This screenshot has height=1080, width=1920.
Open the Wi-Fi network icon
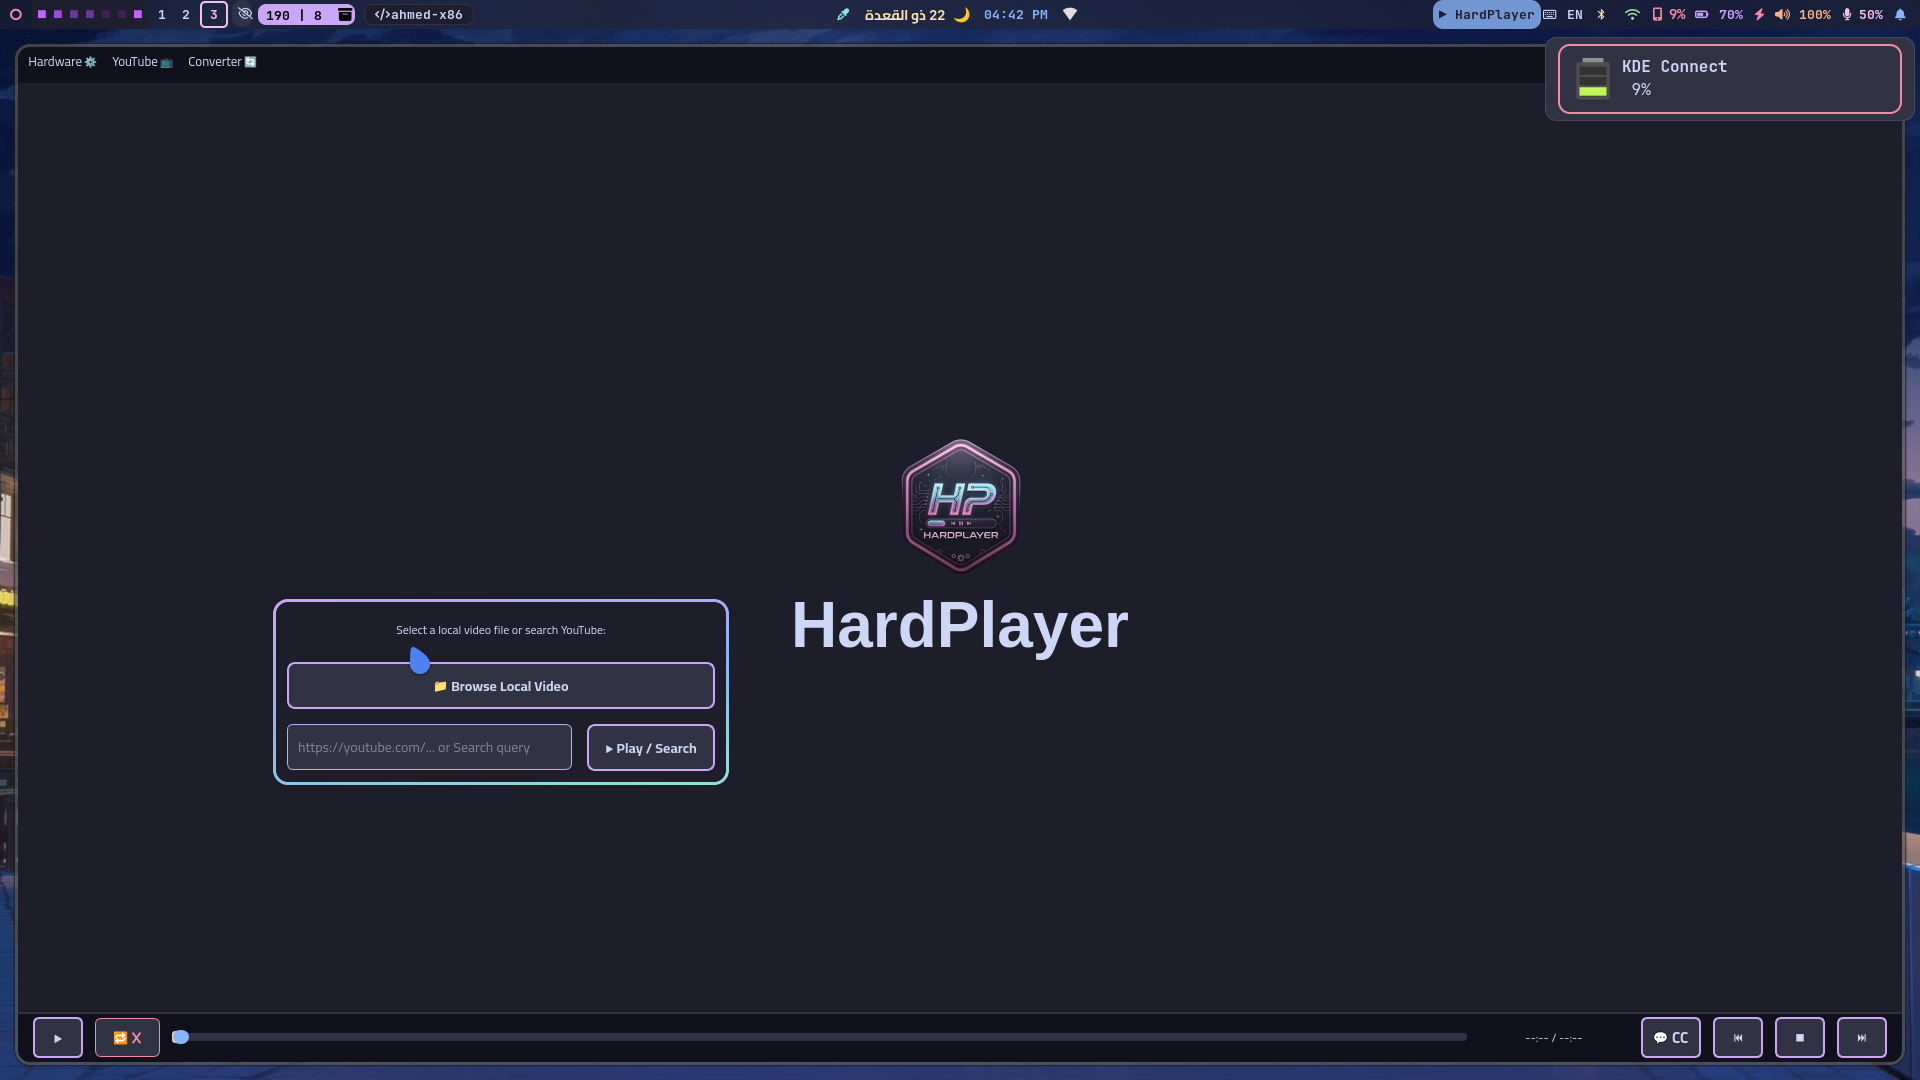point(1632,15)
